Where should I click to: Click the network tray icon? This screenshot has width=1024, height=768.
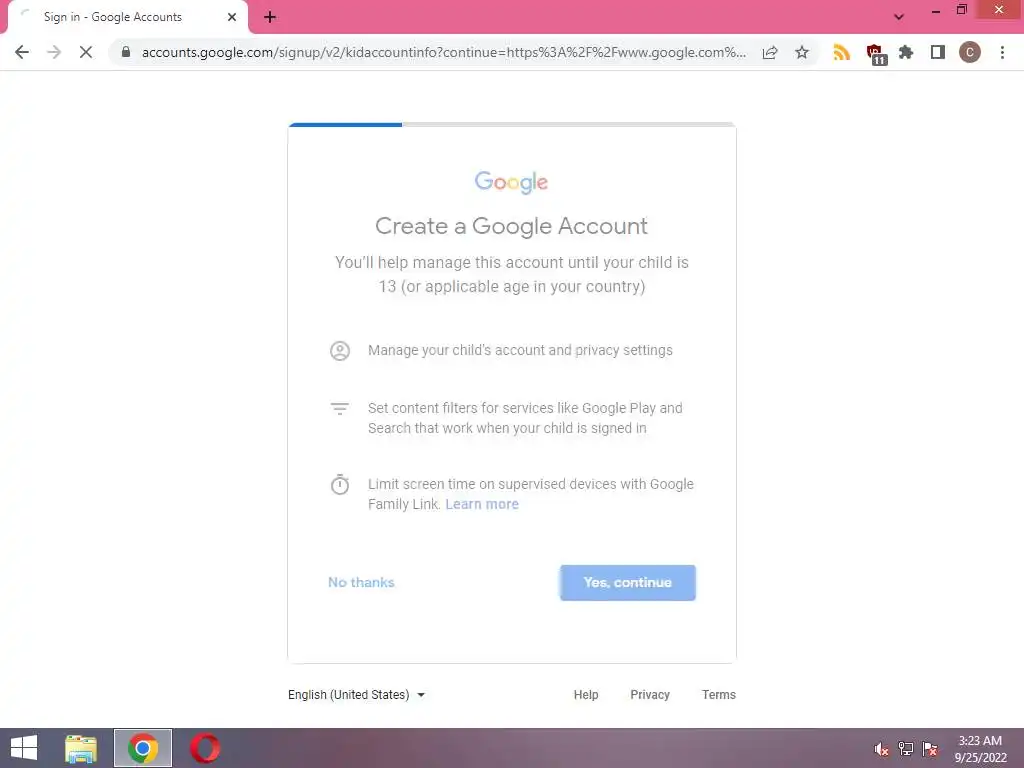[x=906, y=749]
